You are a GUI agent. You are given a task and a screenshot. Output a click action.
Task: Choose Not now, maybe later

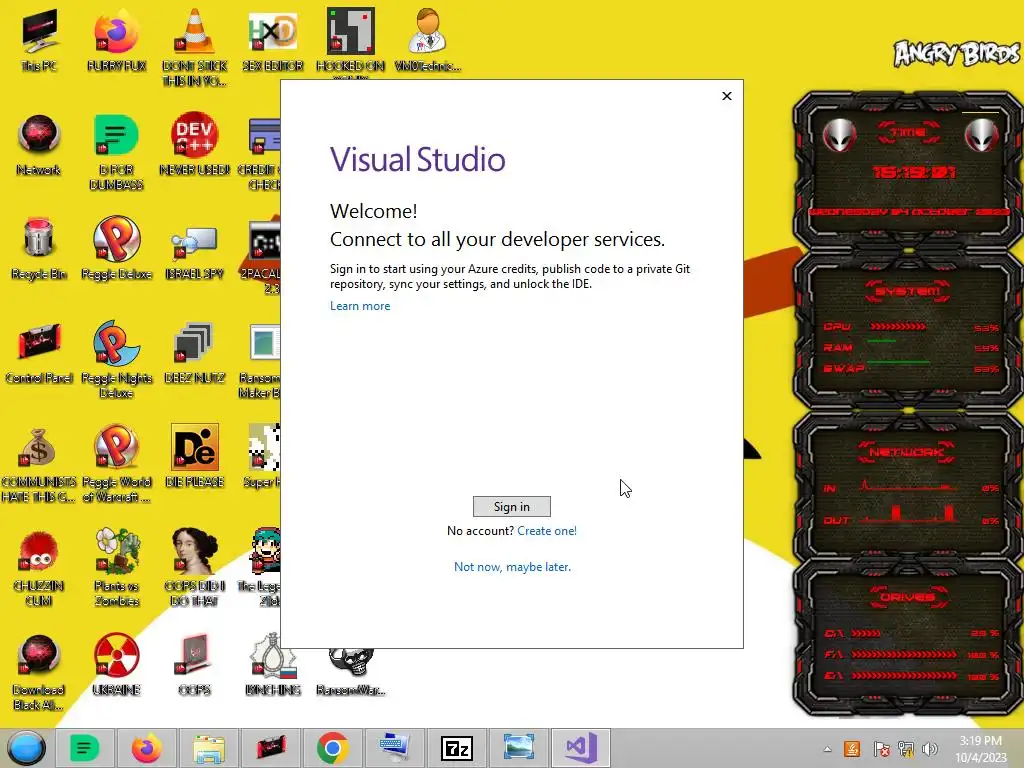(x=512, y=567)
